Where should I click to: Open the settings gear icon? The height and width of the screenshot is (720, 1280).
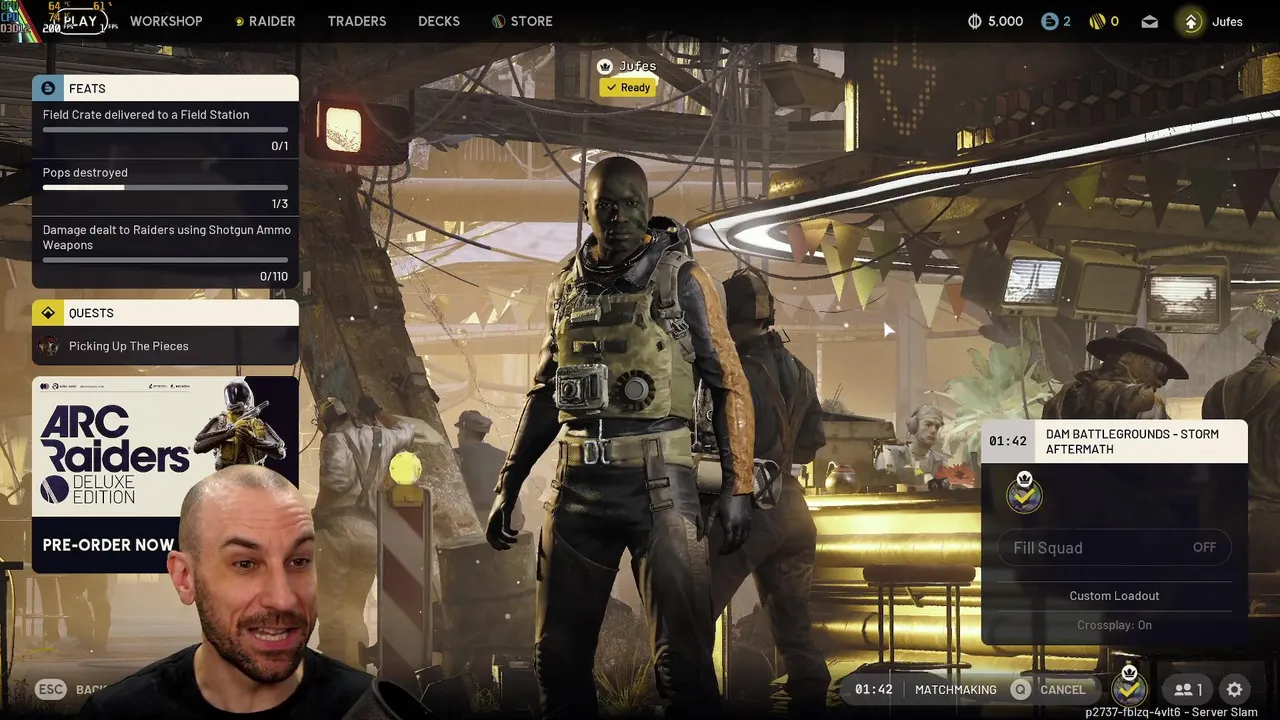[1235, 689]
